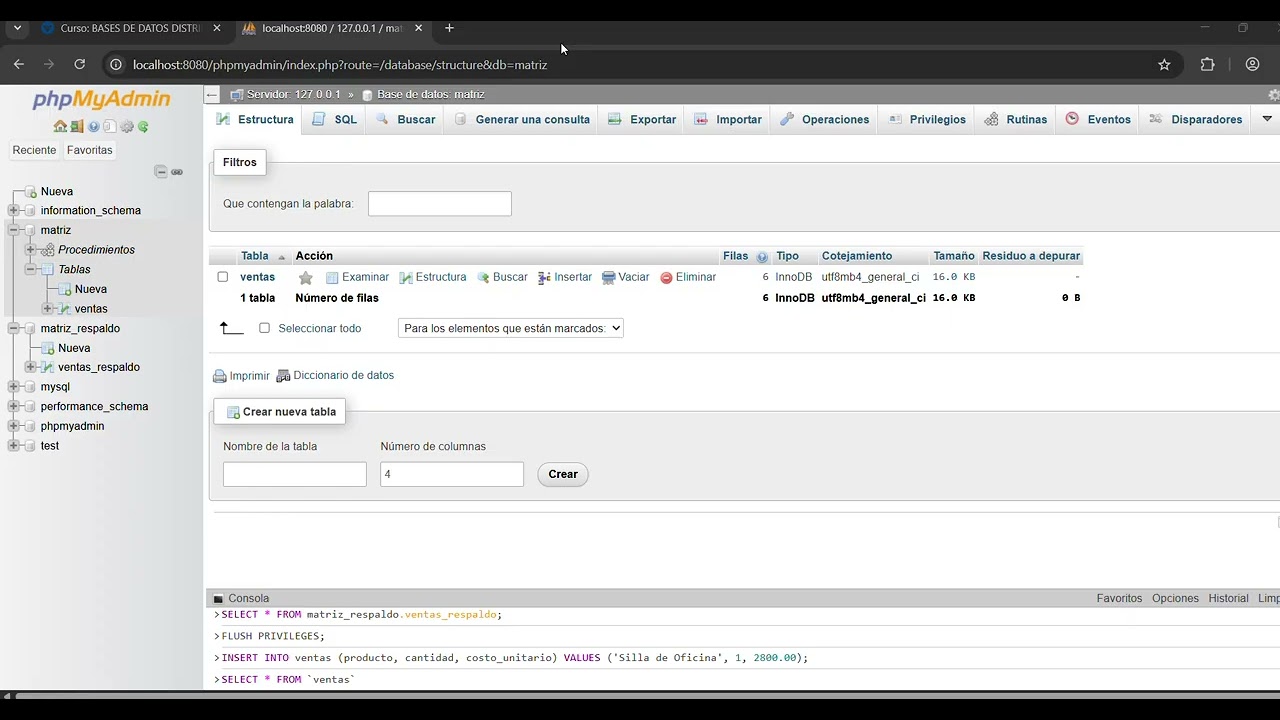Click the Crear button
The image size is (1280, 720).
[563, 474]
